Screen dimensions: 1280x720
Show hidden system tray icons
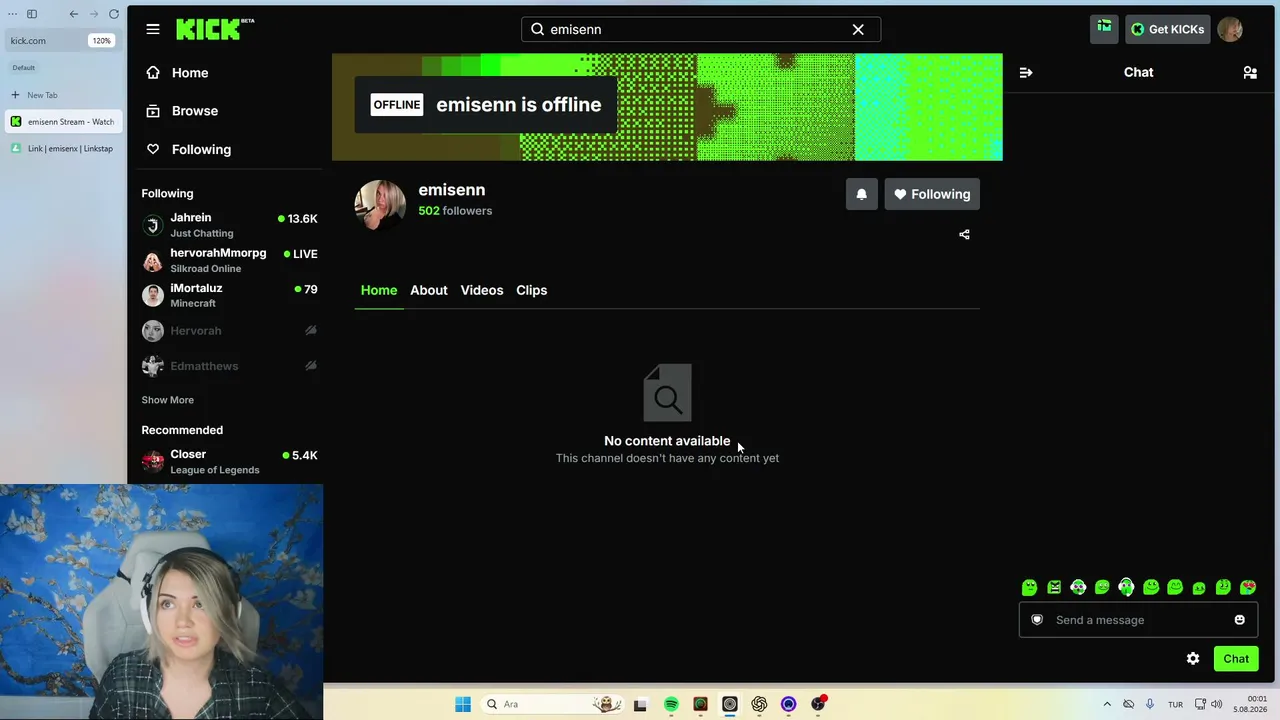[x=1107, y=704]
